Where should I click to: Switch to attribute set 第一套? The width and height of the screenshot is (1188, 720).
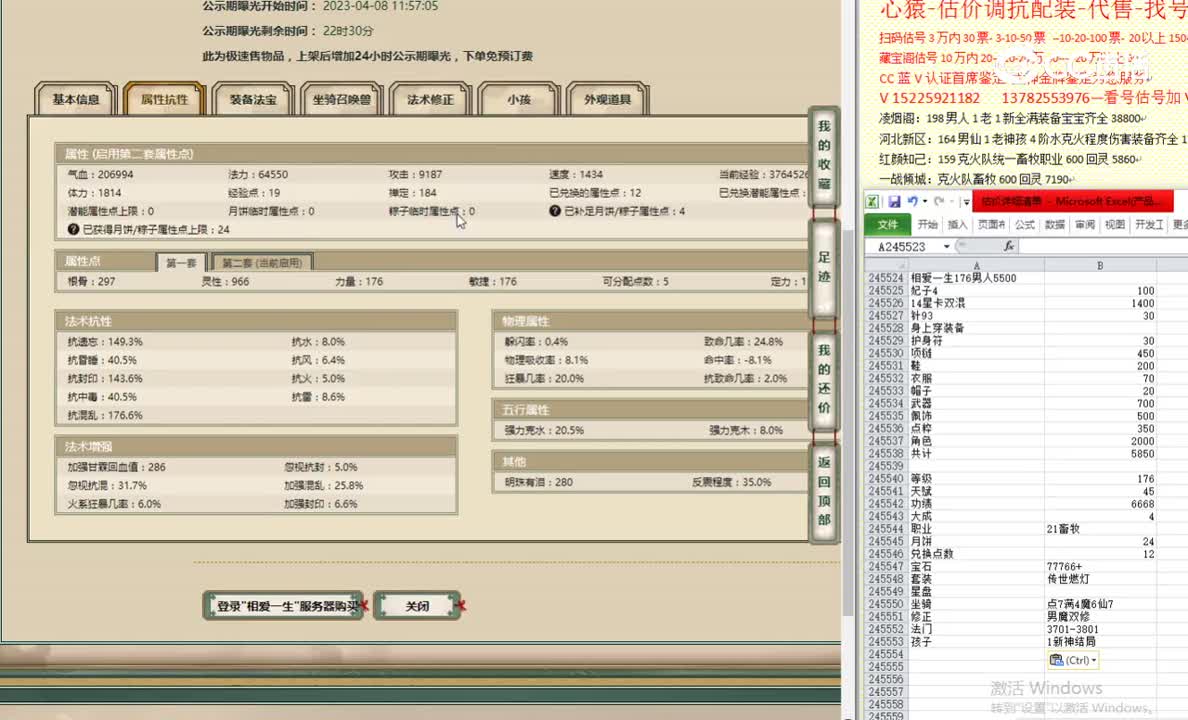pos(181,263)
